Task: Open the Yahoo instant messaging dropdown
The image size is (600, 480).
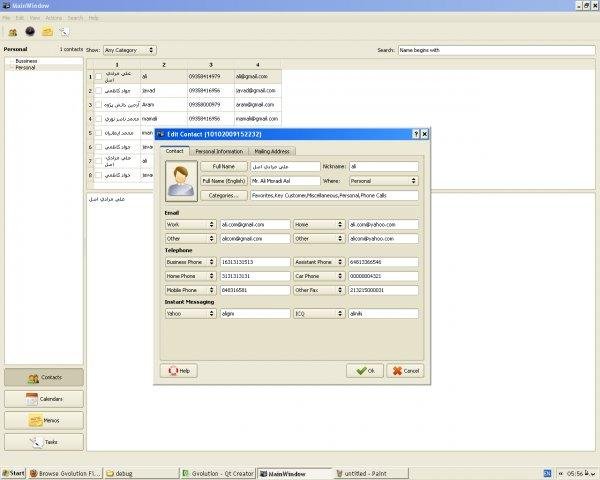Action: click(x=190, y=313)
